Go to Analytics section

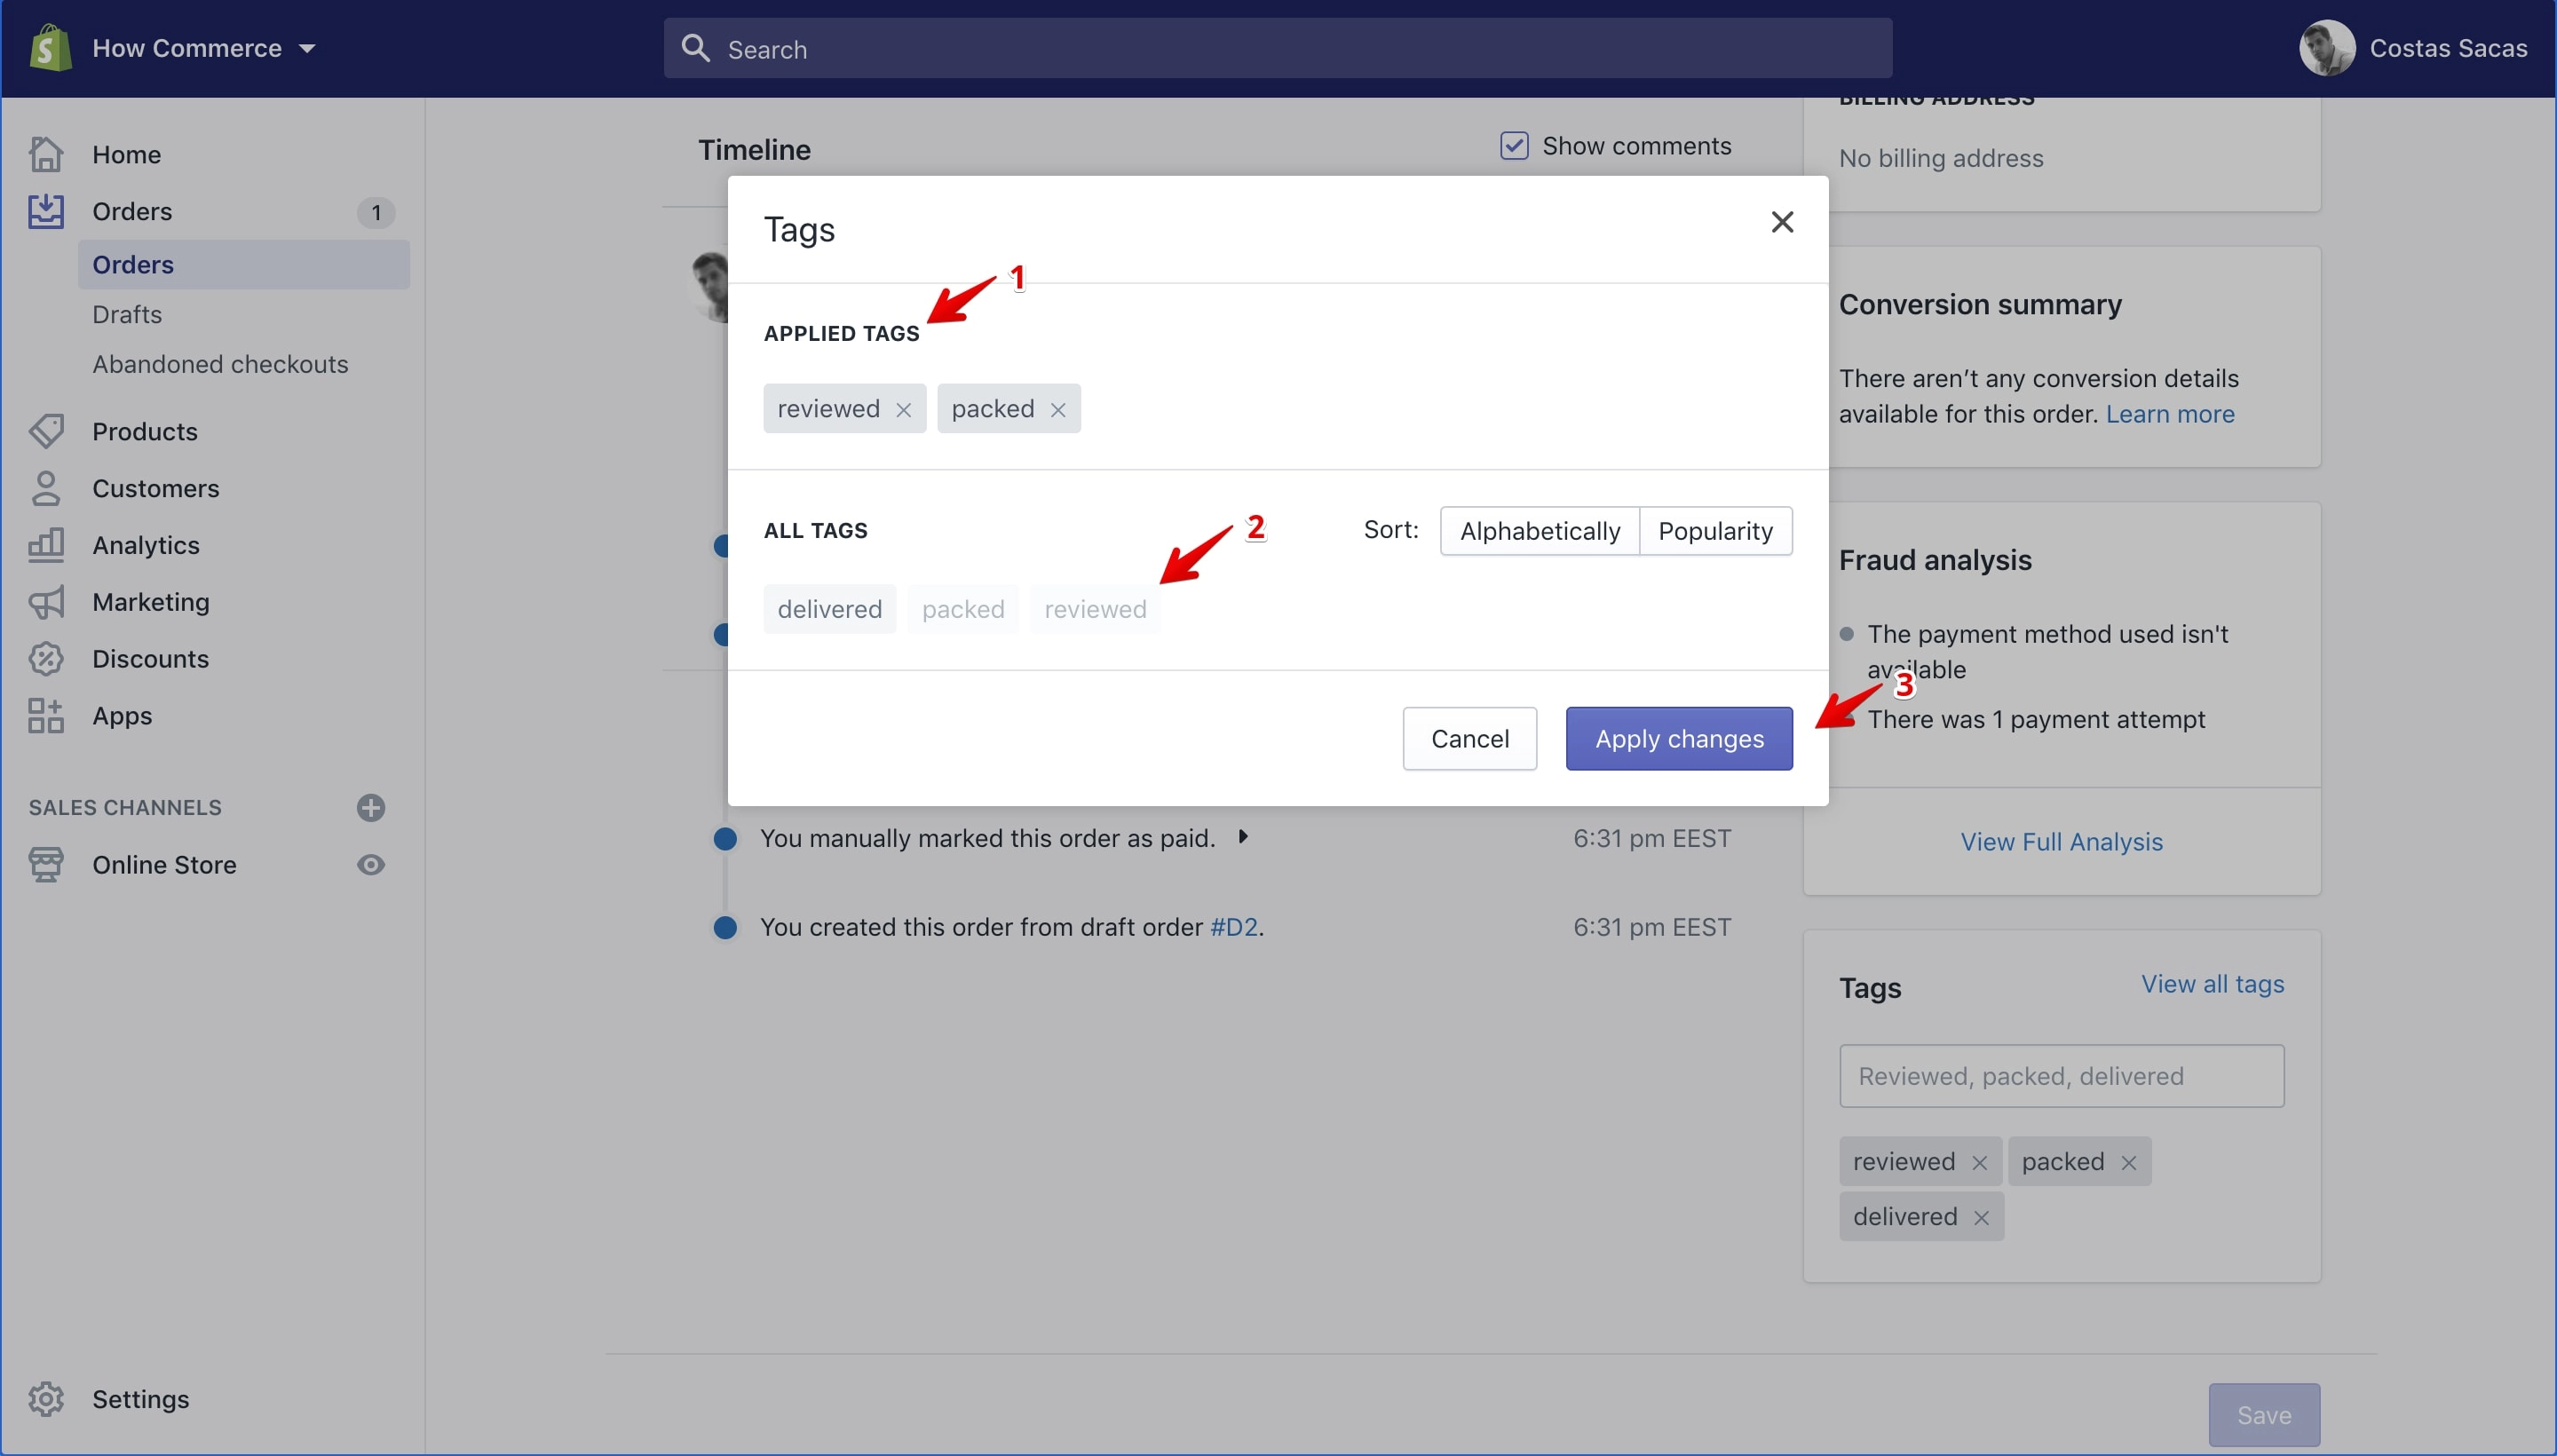pos(146,546)
